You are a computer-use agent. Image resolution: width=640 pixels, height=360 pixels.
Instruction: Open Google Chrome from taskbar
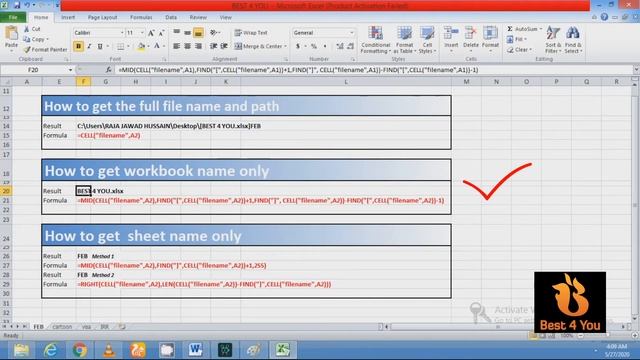point(80,350)
